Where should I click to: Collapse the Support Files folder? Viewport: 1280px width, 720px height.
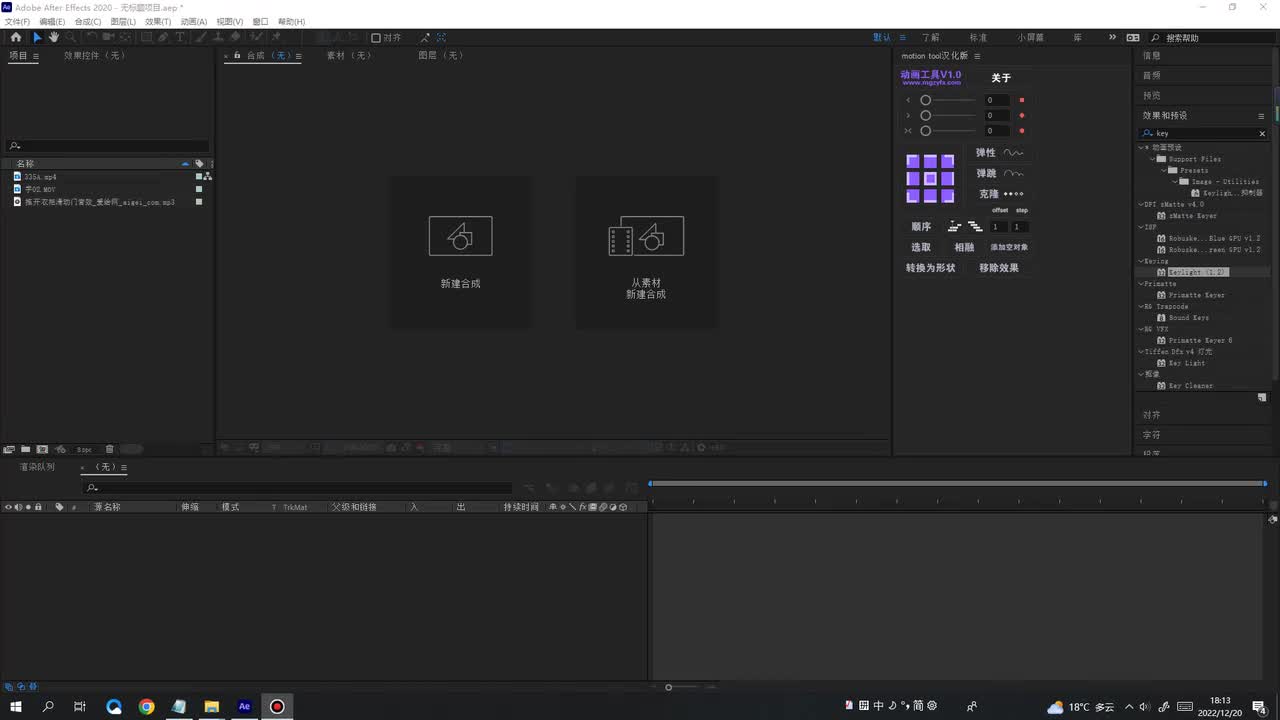[1152, 159]
